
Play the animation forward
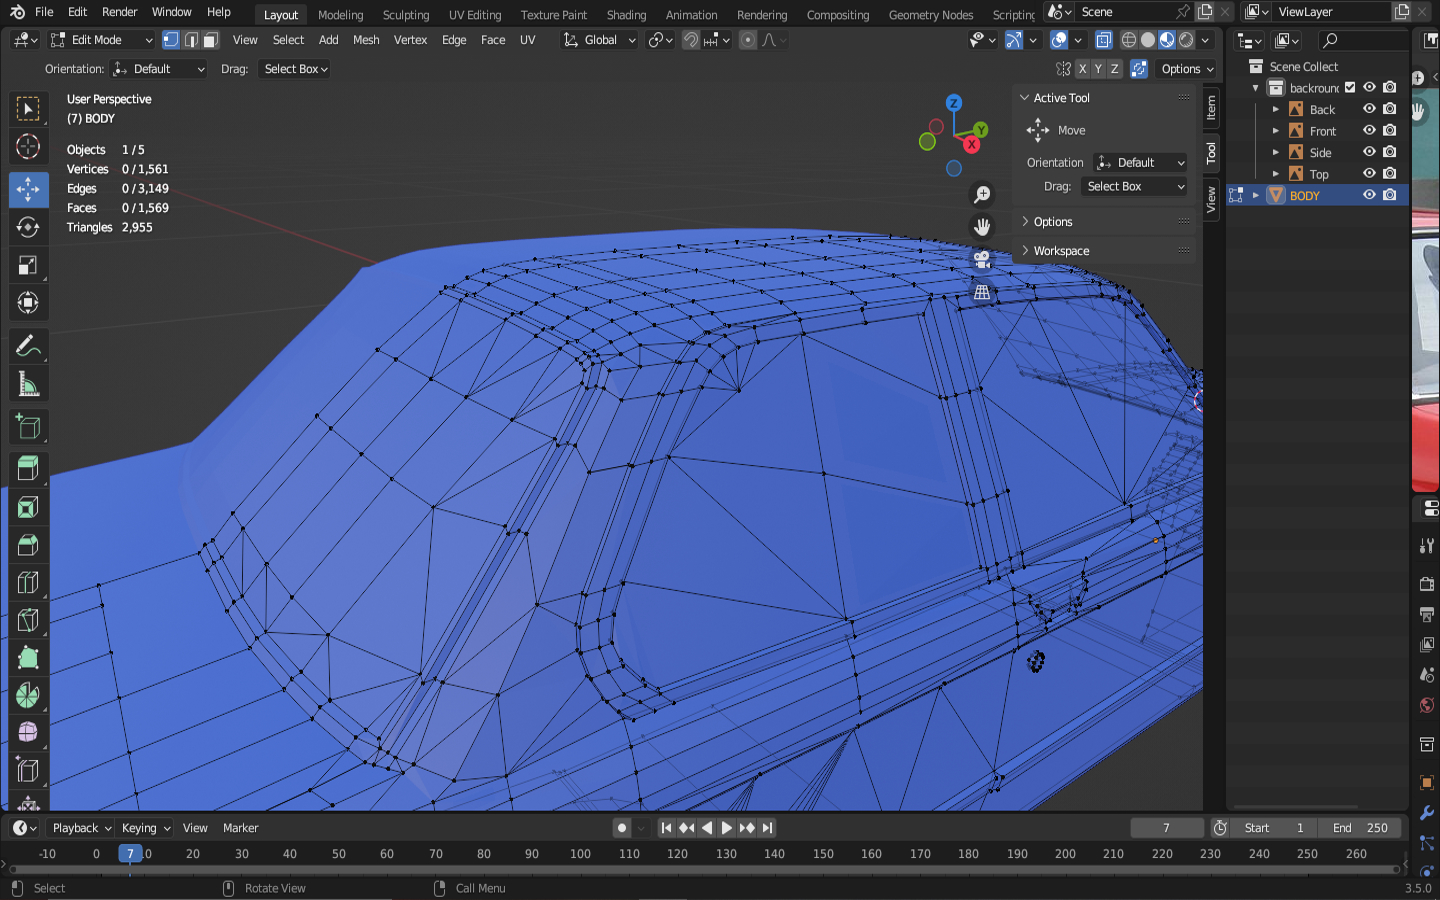[727, 828]
